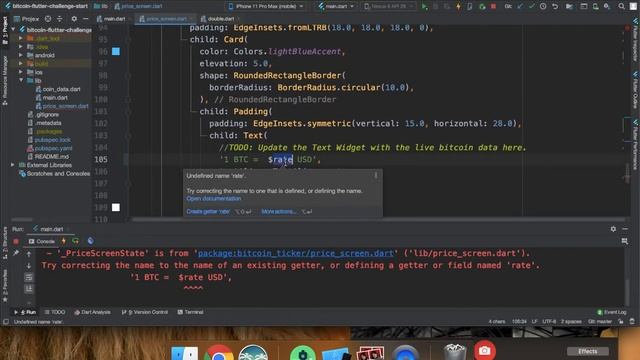Screen dimensions: 640x360
Task: Trigger Flutter hot reload lightning icon in top toolbar
Action: [x=458, y=7]
